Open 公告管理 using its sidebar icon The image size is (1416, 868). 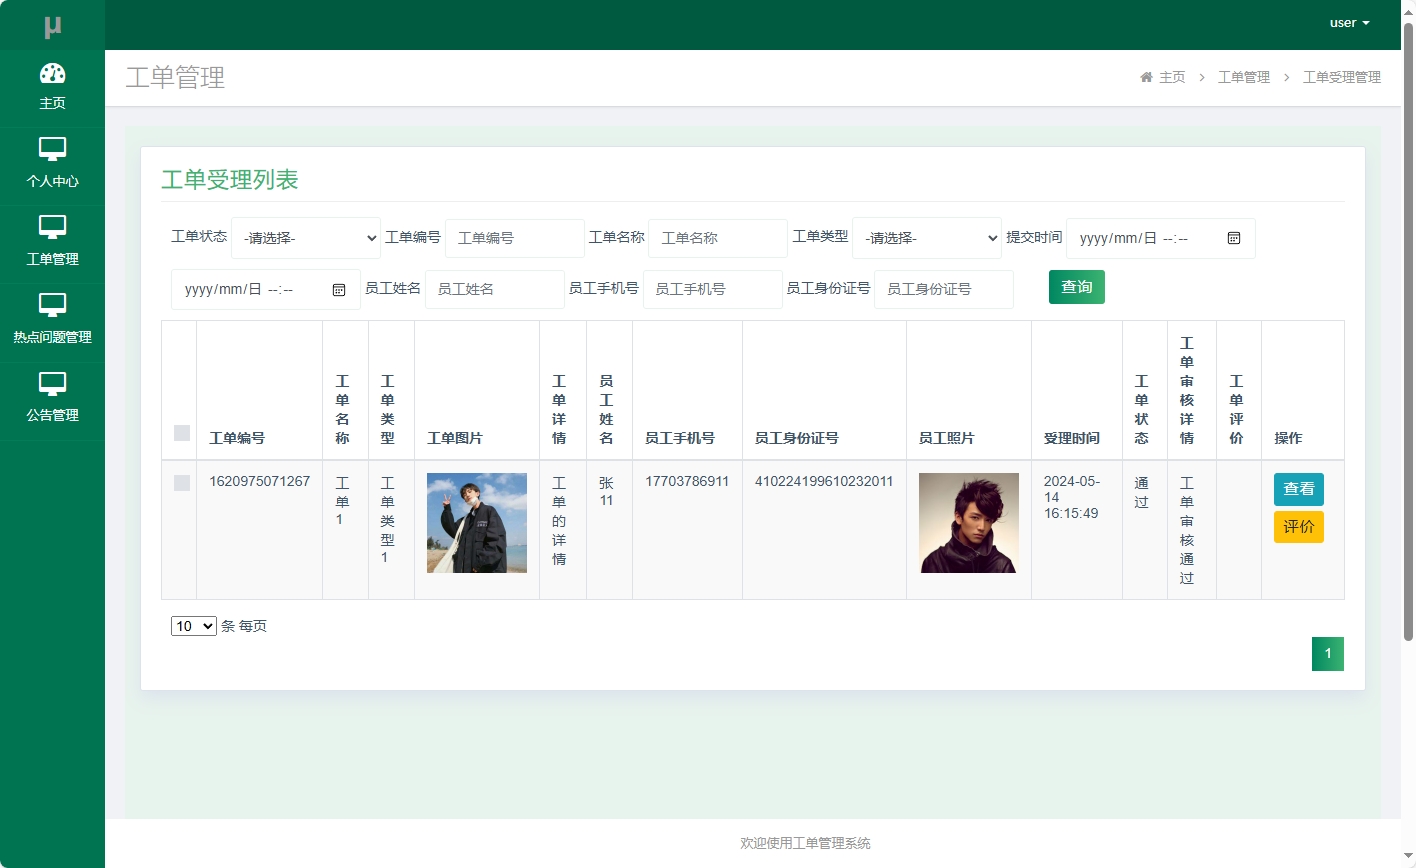pyautogui.click(x=53, y=383)
